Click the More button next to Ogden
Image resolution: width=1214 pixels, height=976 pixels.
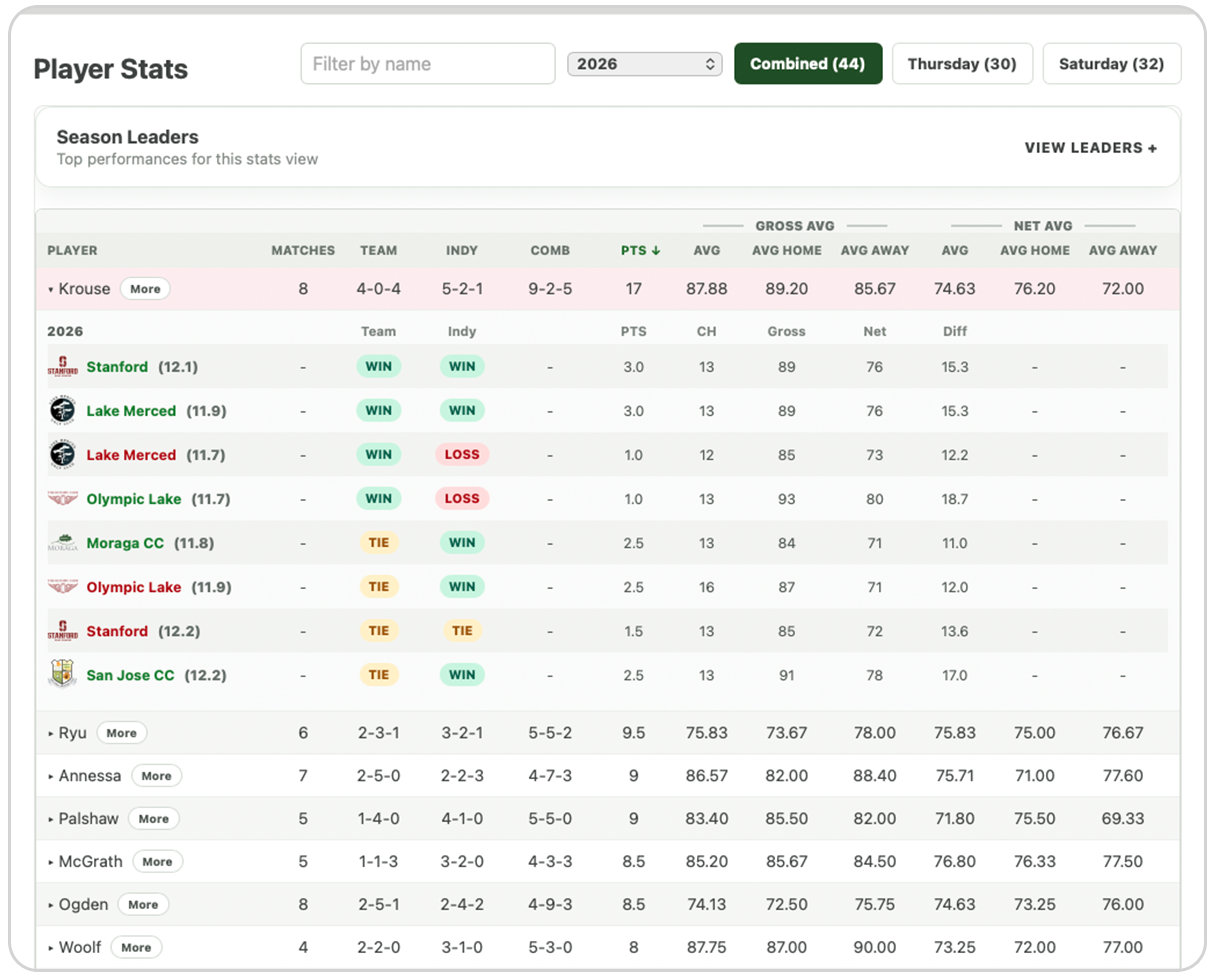pyautogui.click(x=143, y=905)
